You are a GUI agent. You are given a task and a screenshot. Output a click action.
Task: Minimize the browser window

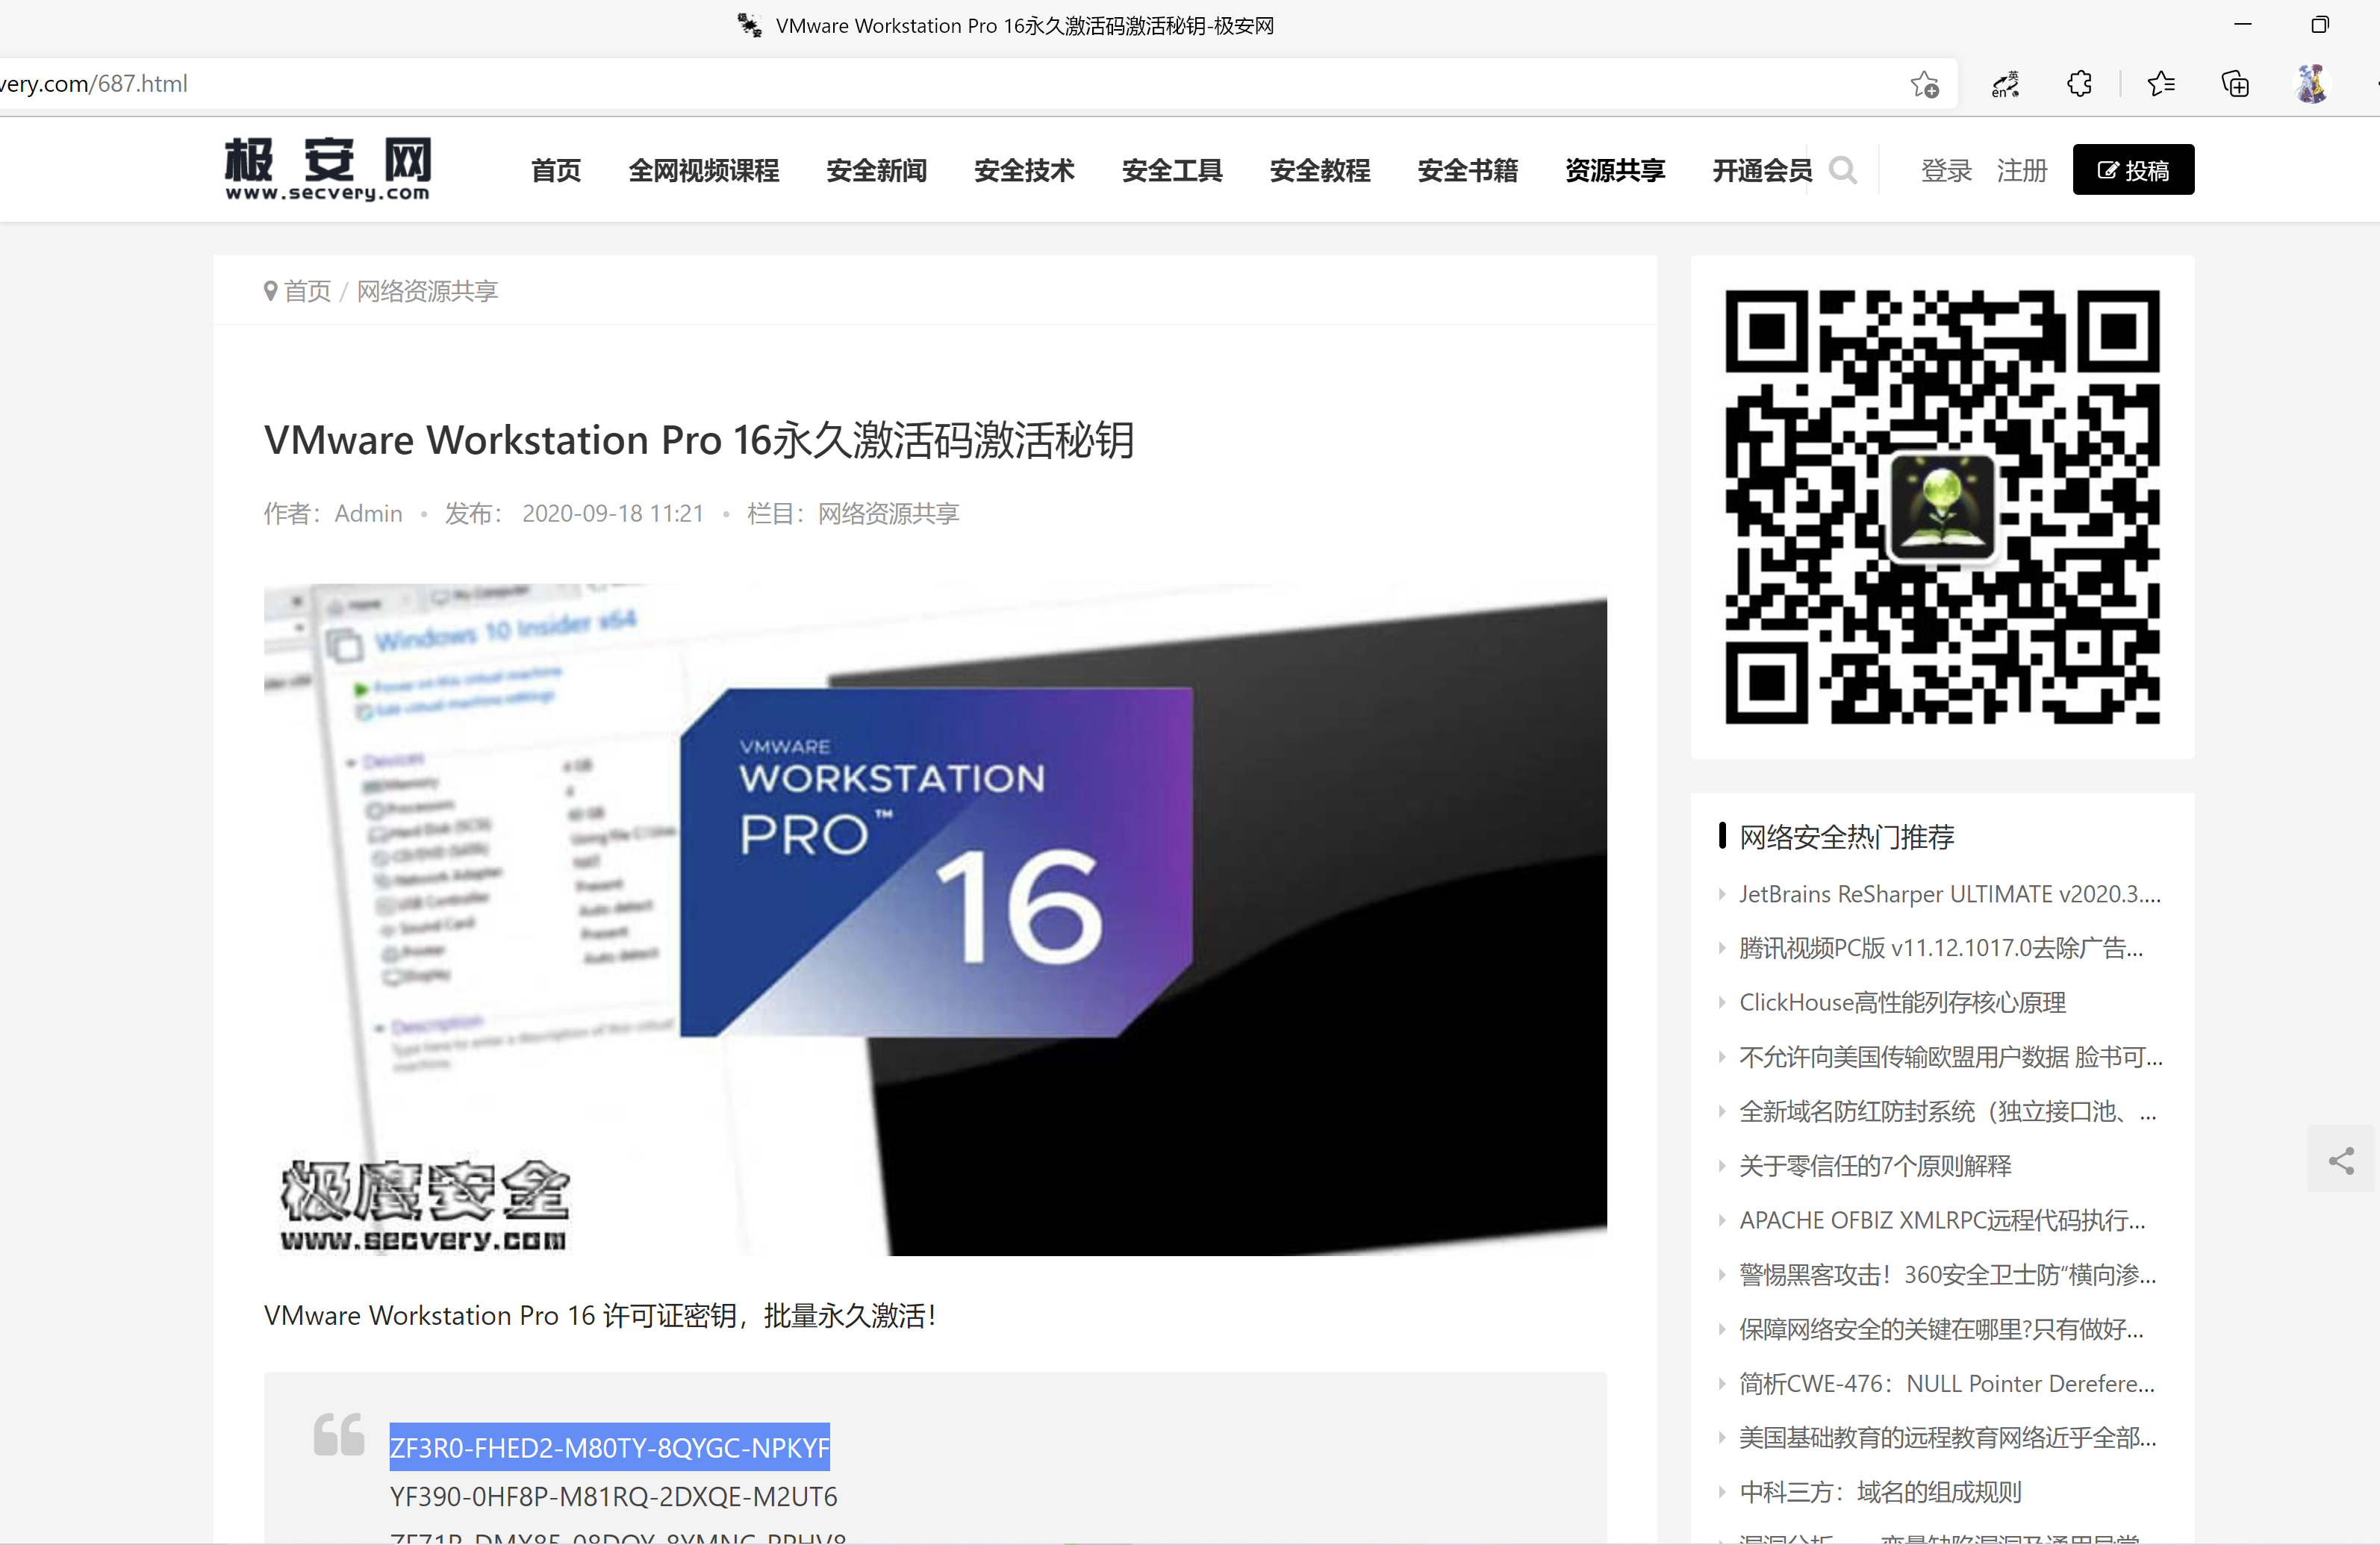2242,25
